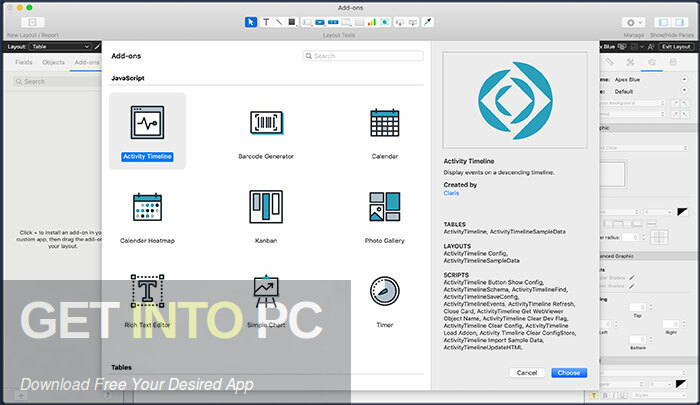Click the Exit Layout button

point(676,46)
